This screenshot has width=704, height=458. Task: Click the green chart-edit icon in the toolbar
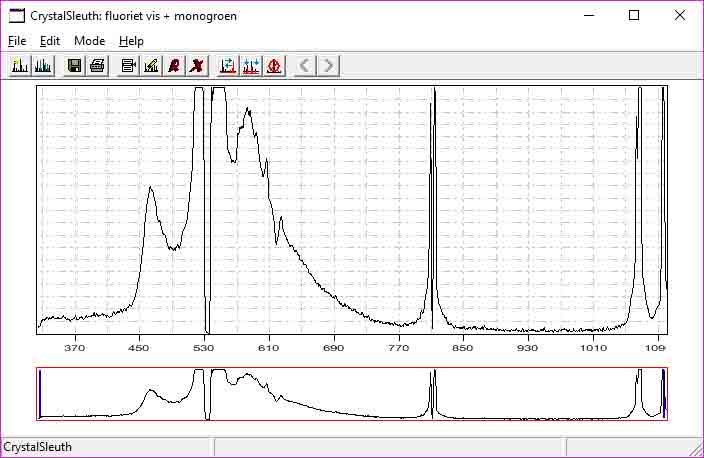tap(151, 66)
